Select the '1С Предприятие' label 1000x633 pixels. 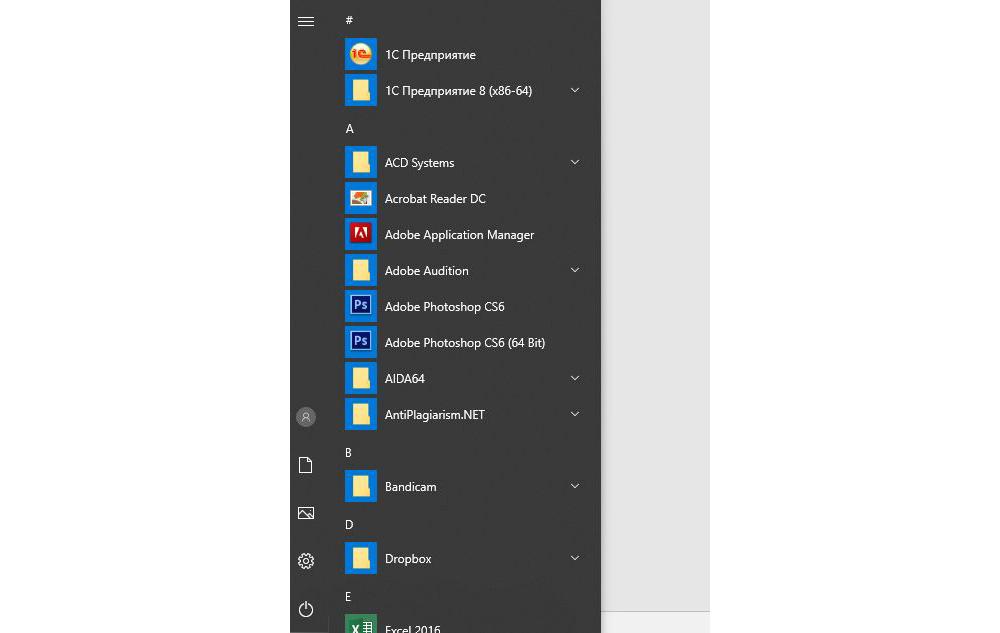430,55
